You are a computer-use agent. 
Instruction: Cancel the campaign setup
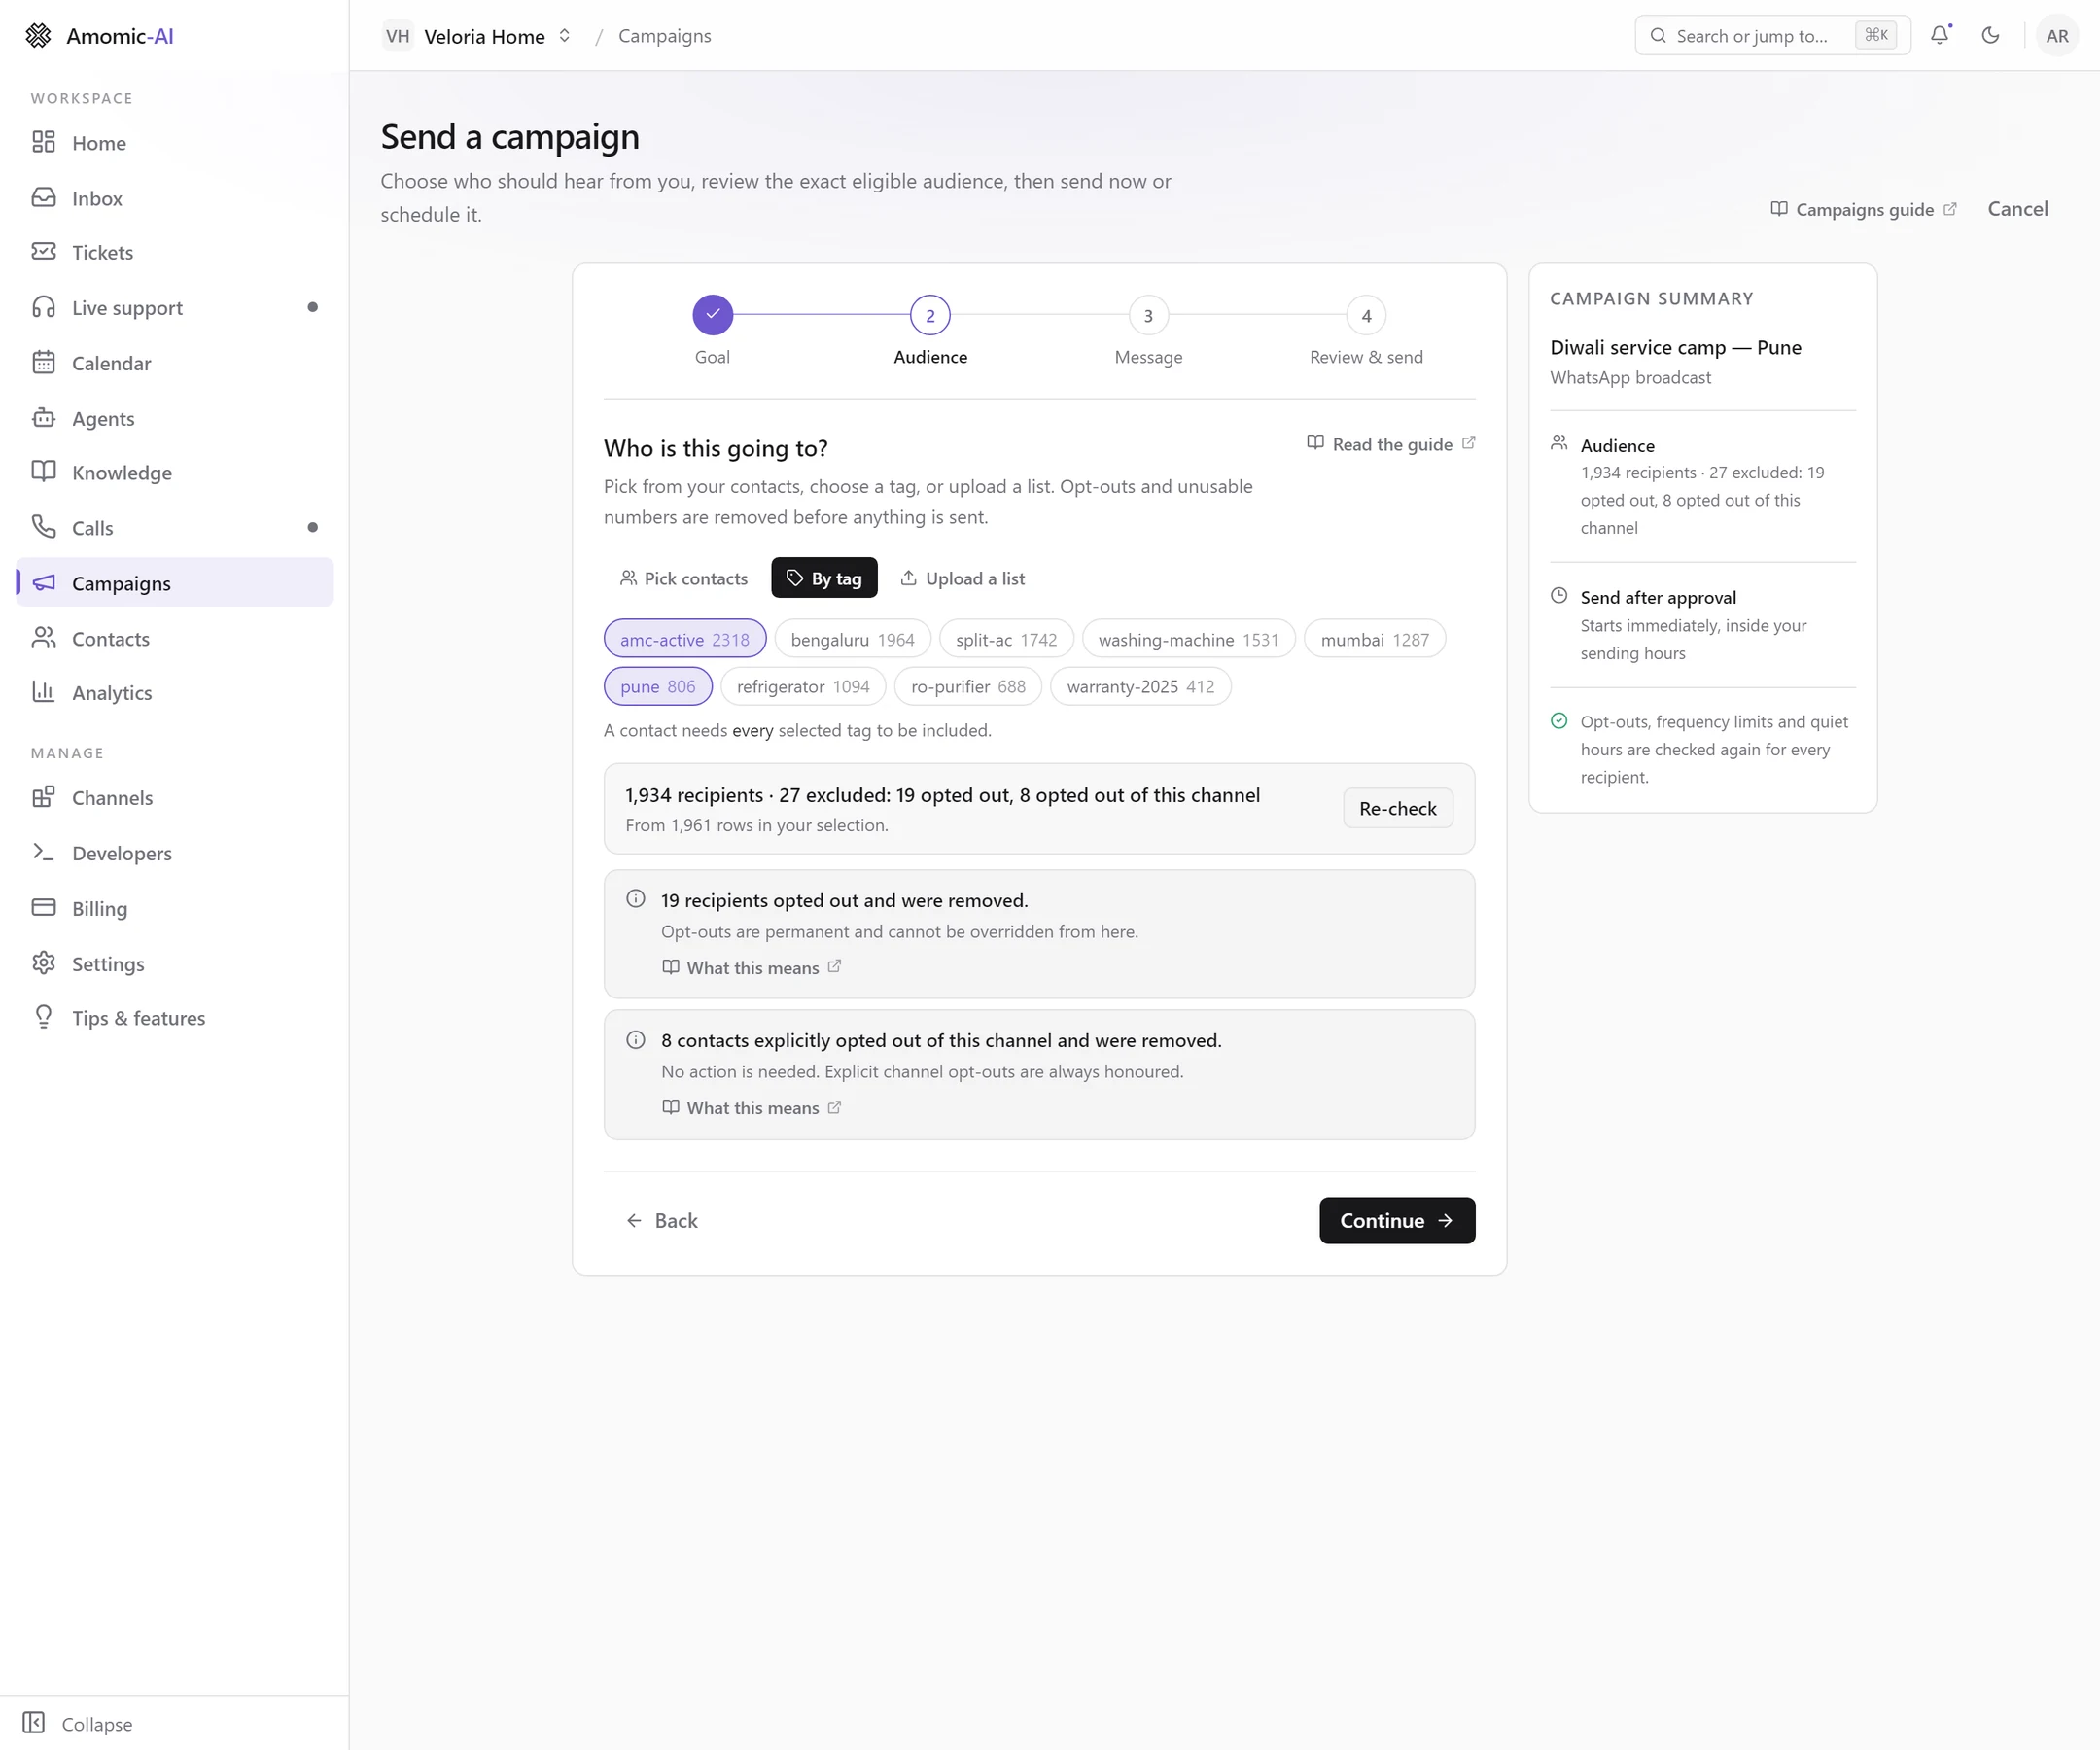click(x=2017, y=208)
